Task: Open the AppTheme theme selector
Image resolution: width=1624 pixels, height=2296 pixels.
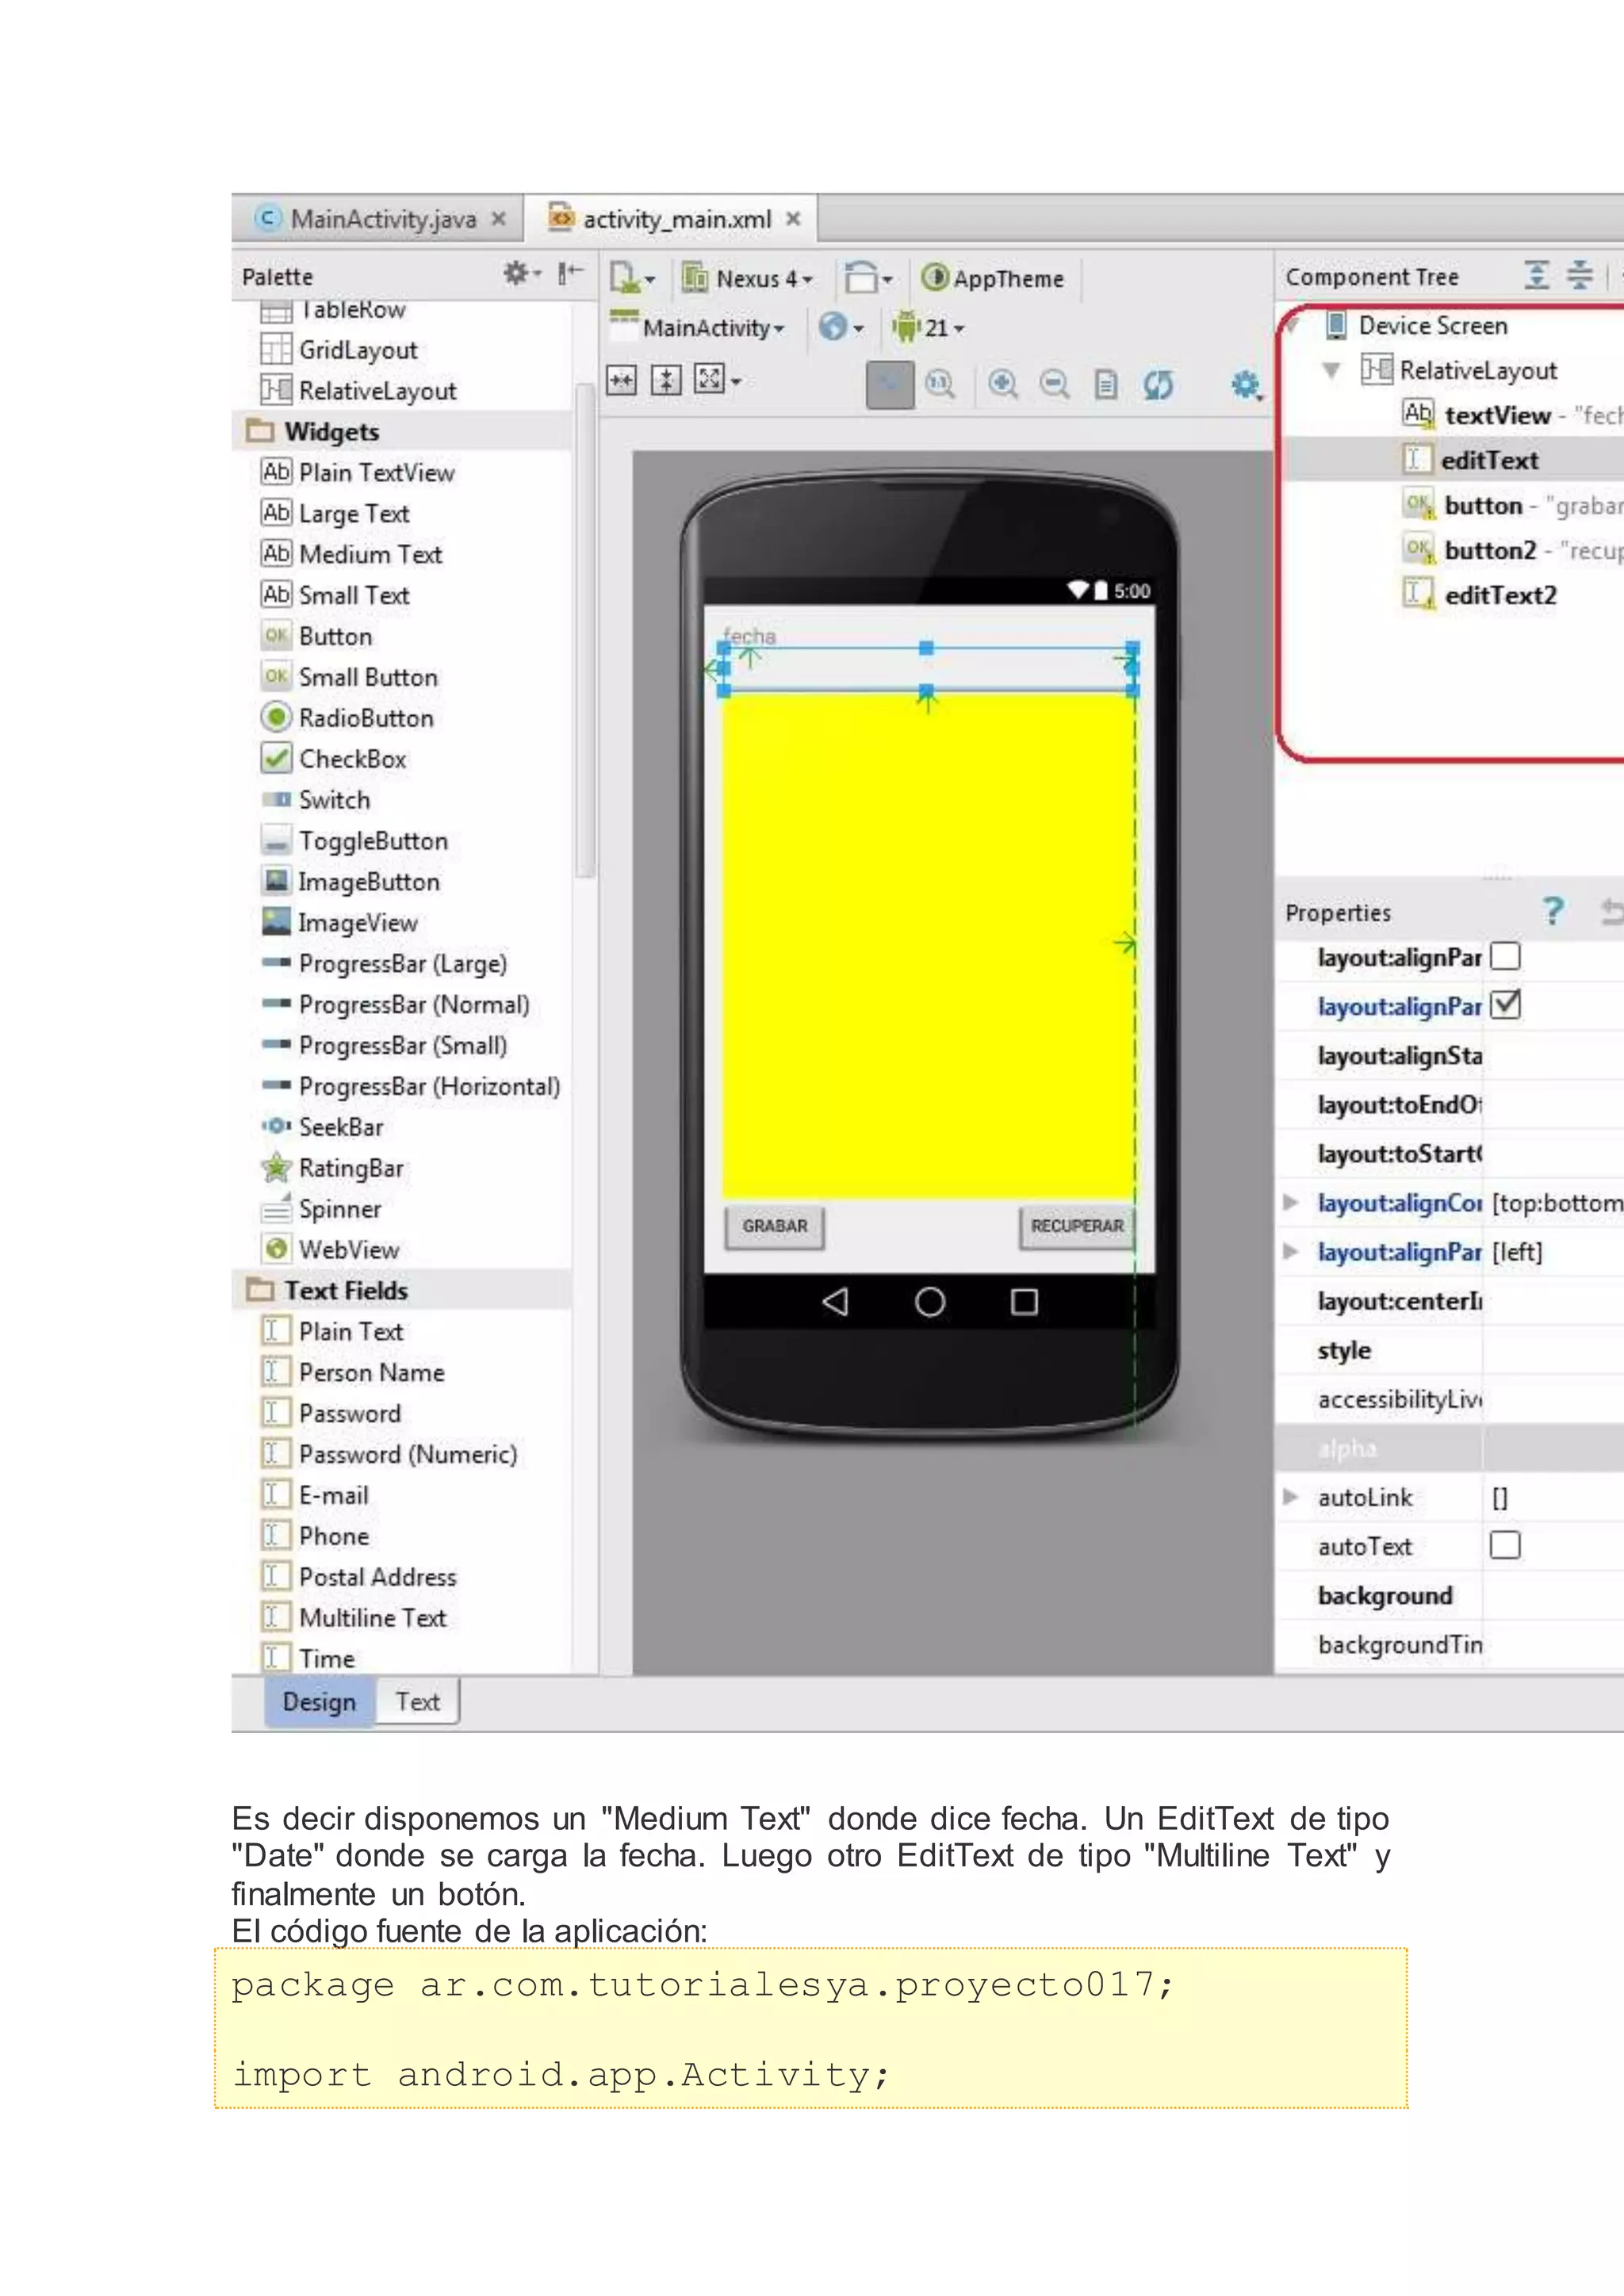Action: tap(993, 278)
